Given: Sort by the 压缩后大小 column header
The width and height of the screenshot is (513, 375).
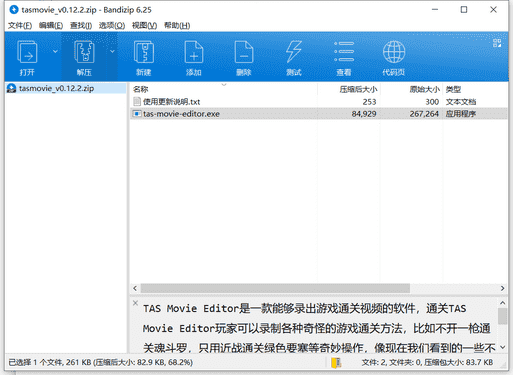Looking at the screenshot, I should pos(349,89).
